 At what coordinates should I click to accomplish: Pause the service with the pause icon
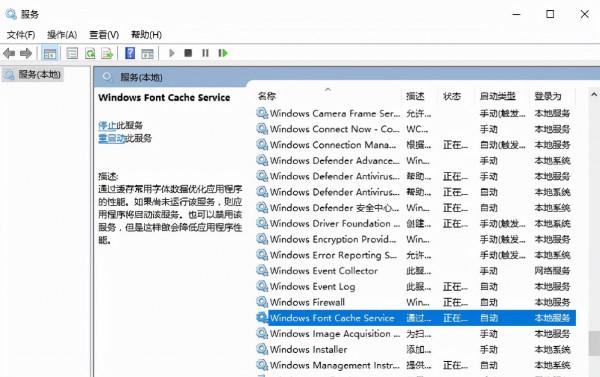[205, 53]
